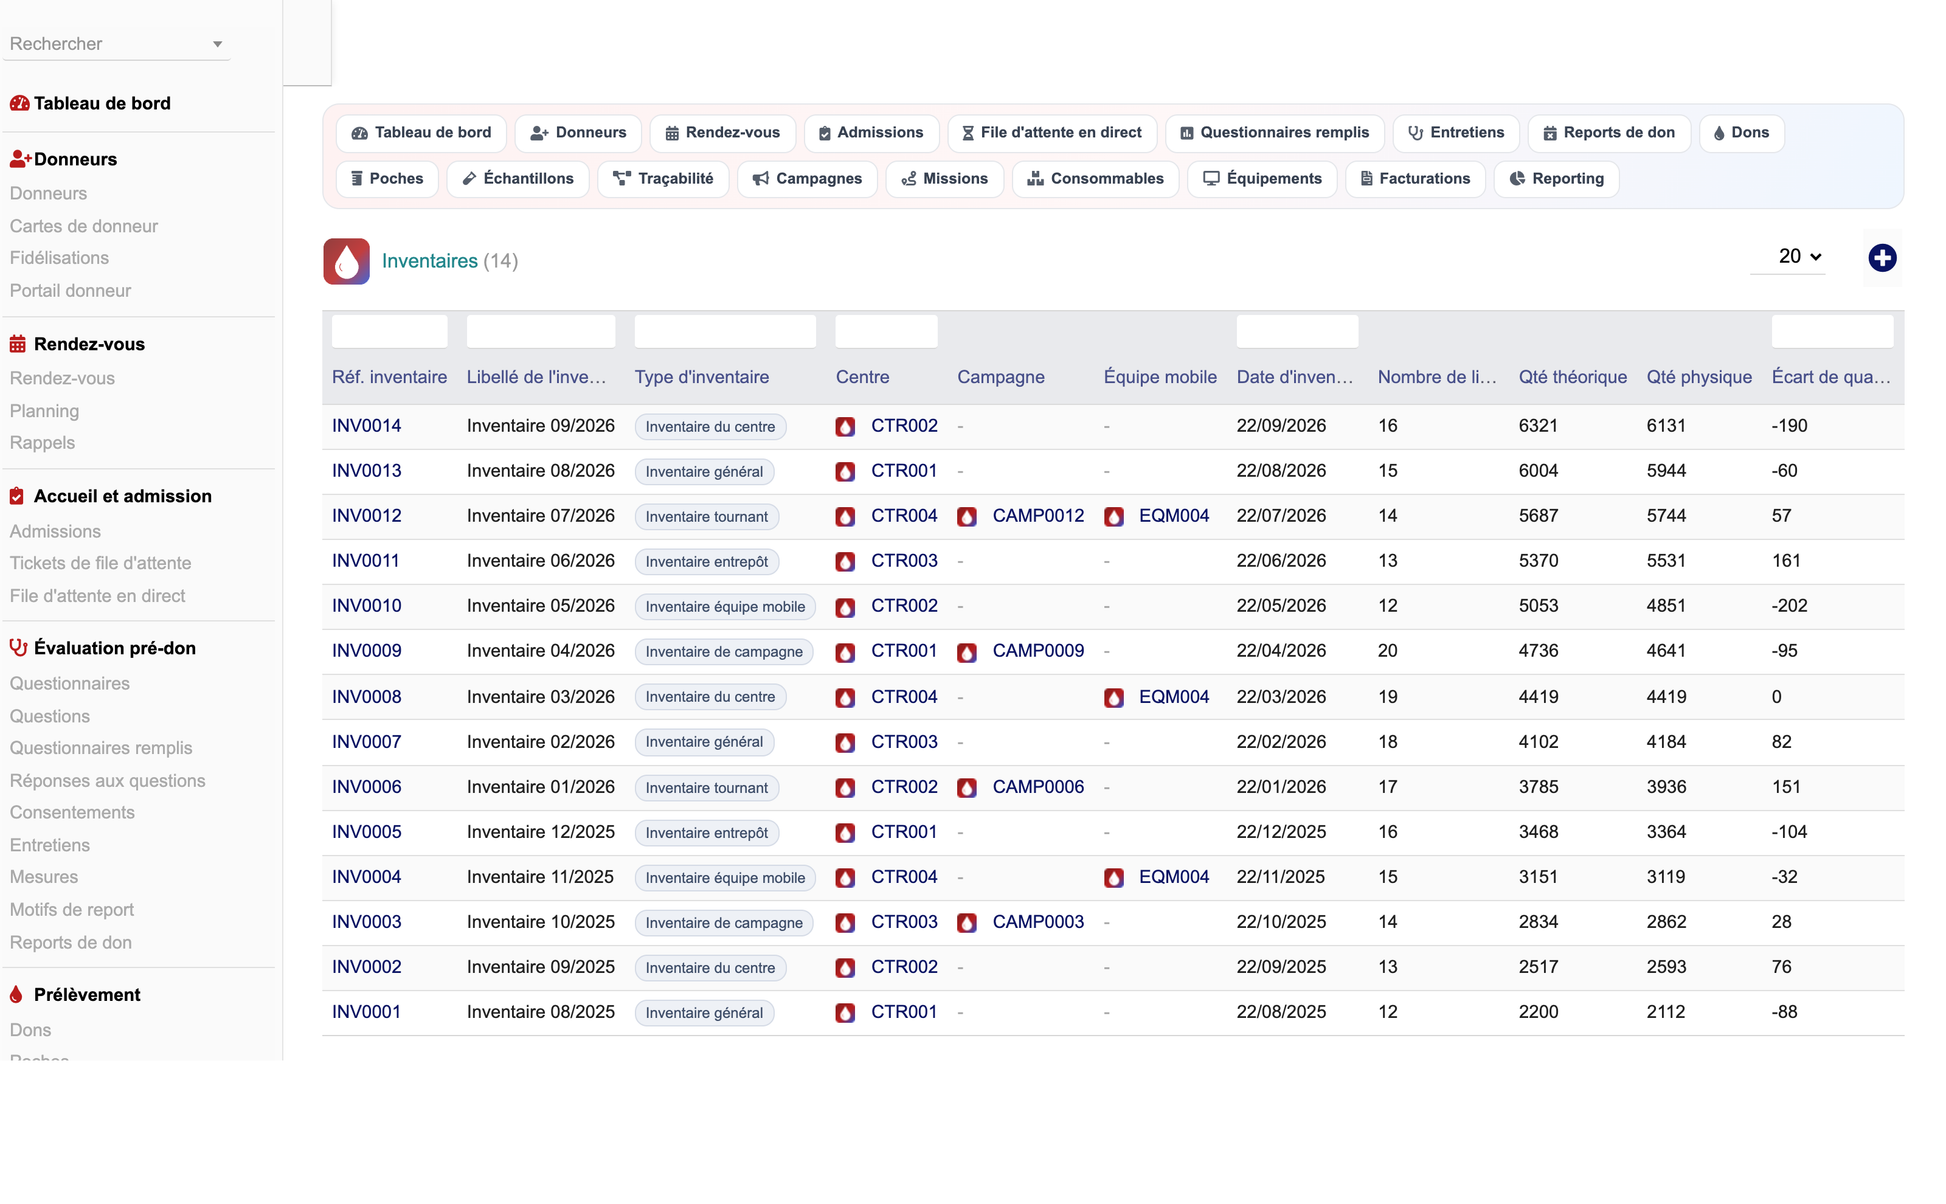This screenshot has height=1204, width=1946.
Task: Open the Inventaires title link
Action: pyautogui.click(x=430, y=261)
